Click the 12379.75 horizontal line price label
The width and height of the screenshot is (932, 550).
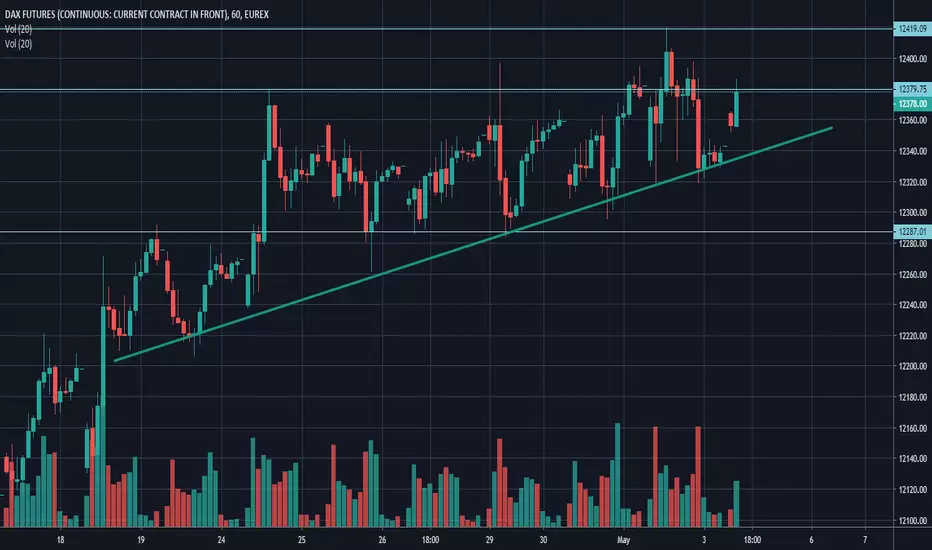coord(912,89)
